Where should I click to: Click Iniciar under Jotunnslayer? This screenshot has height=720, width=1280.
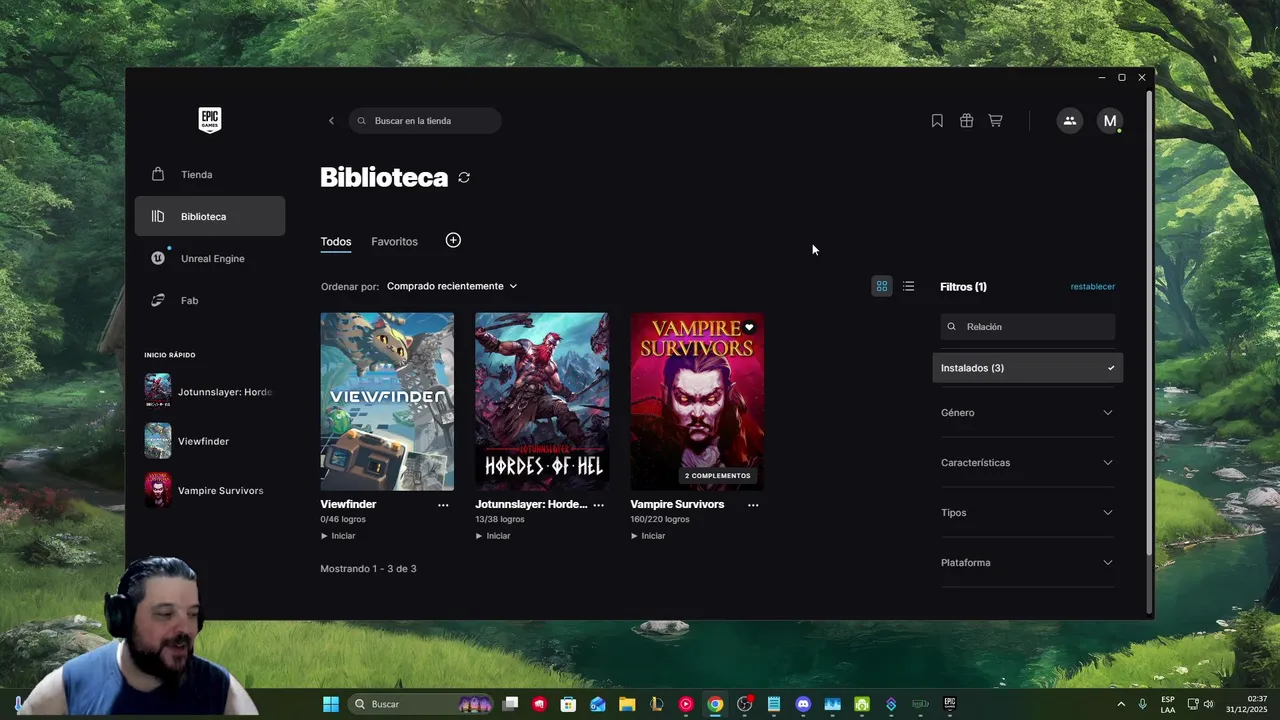click(493, 536)
